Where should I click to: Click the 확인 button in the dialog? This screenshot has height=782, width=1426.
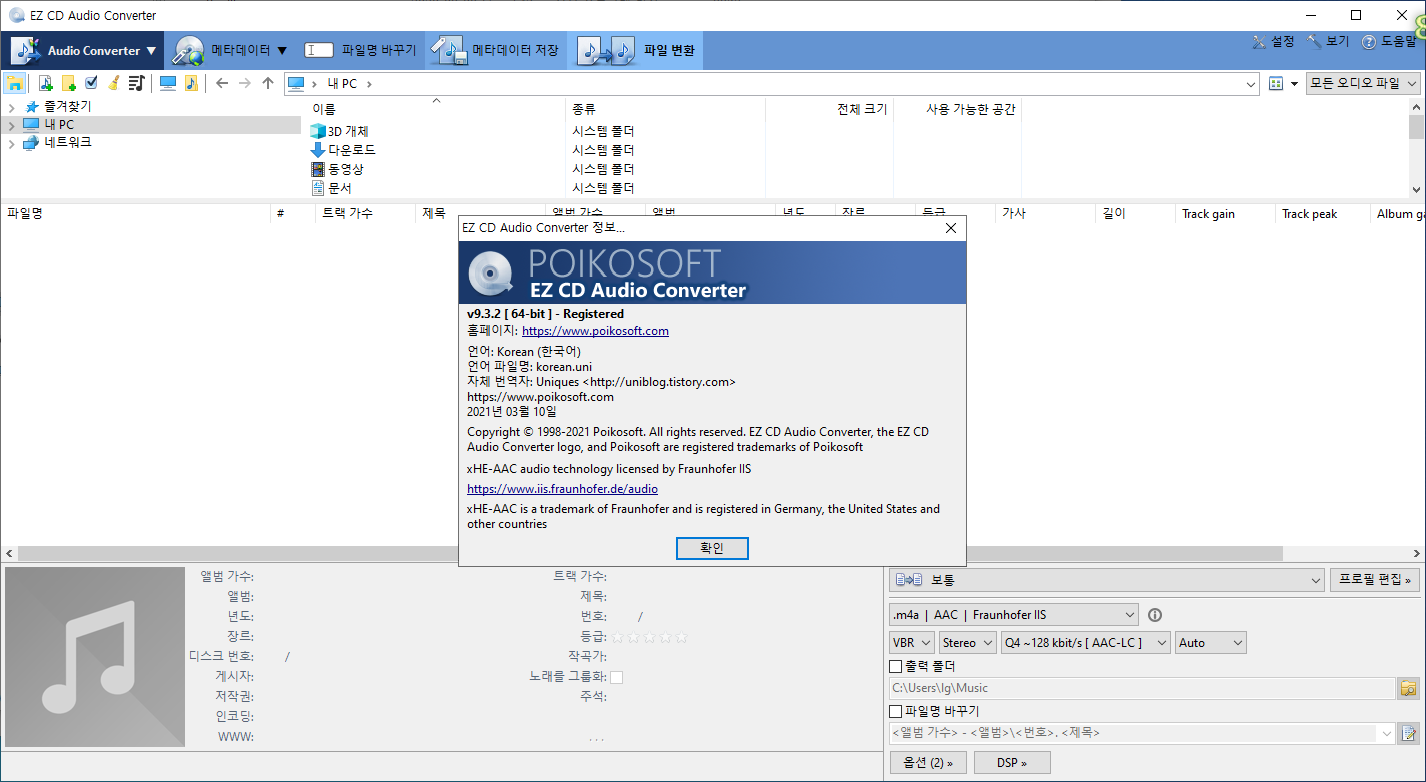coord(712,548)
